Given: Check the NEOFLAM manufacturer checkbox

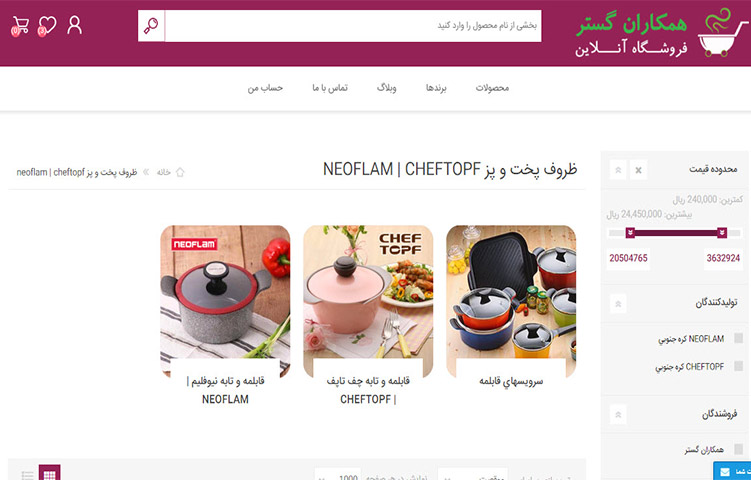Looking at the screenshot, I should 739,338.
